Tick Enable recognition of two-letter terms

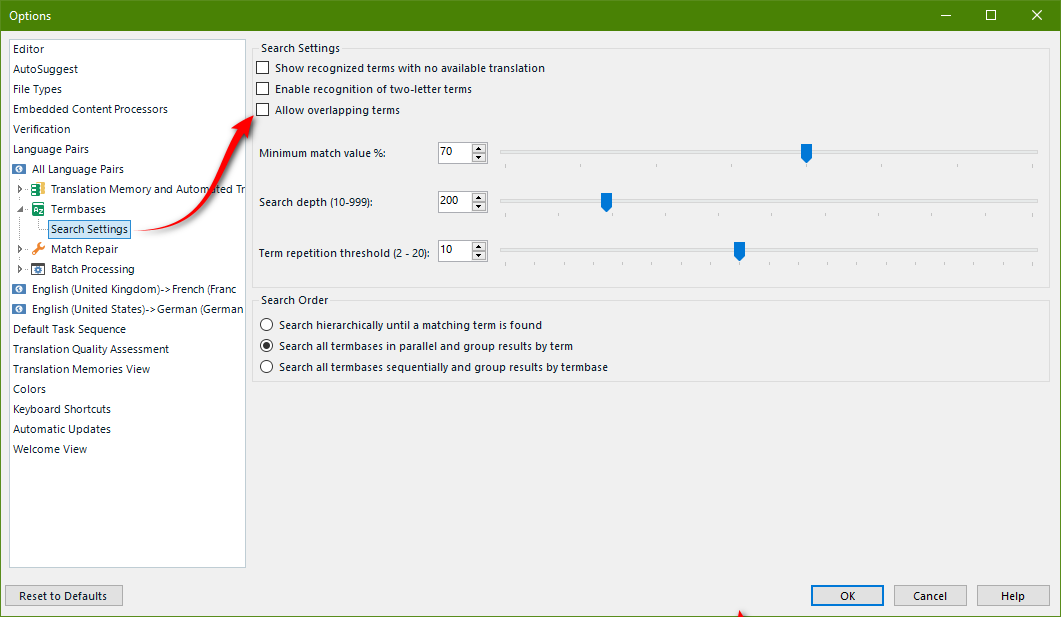263,89
